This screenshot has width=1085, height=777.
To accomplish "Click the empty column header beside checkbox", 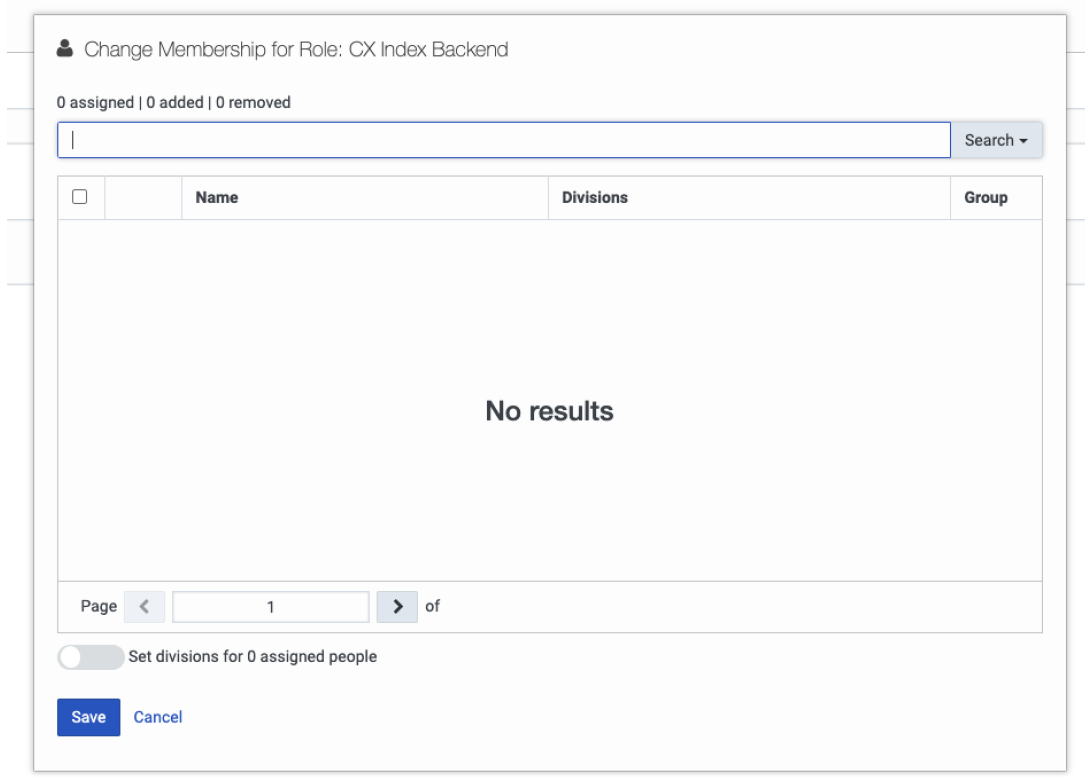I will (143, 198).
